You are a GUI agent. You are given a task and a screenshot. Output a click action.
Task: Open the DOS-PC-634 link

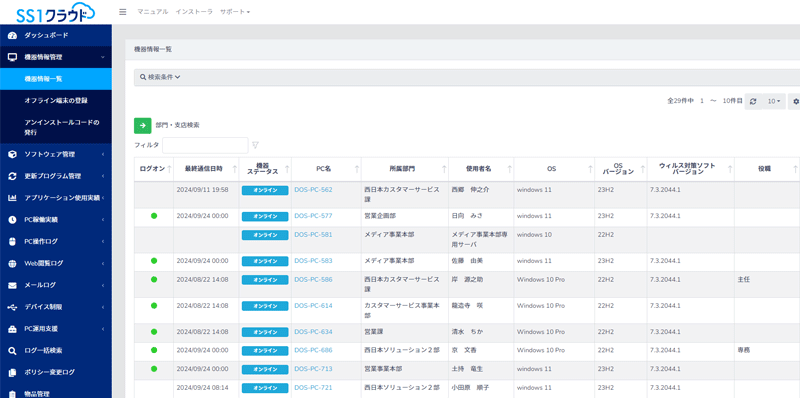click(x=313, y=332)
